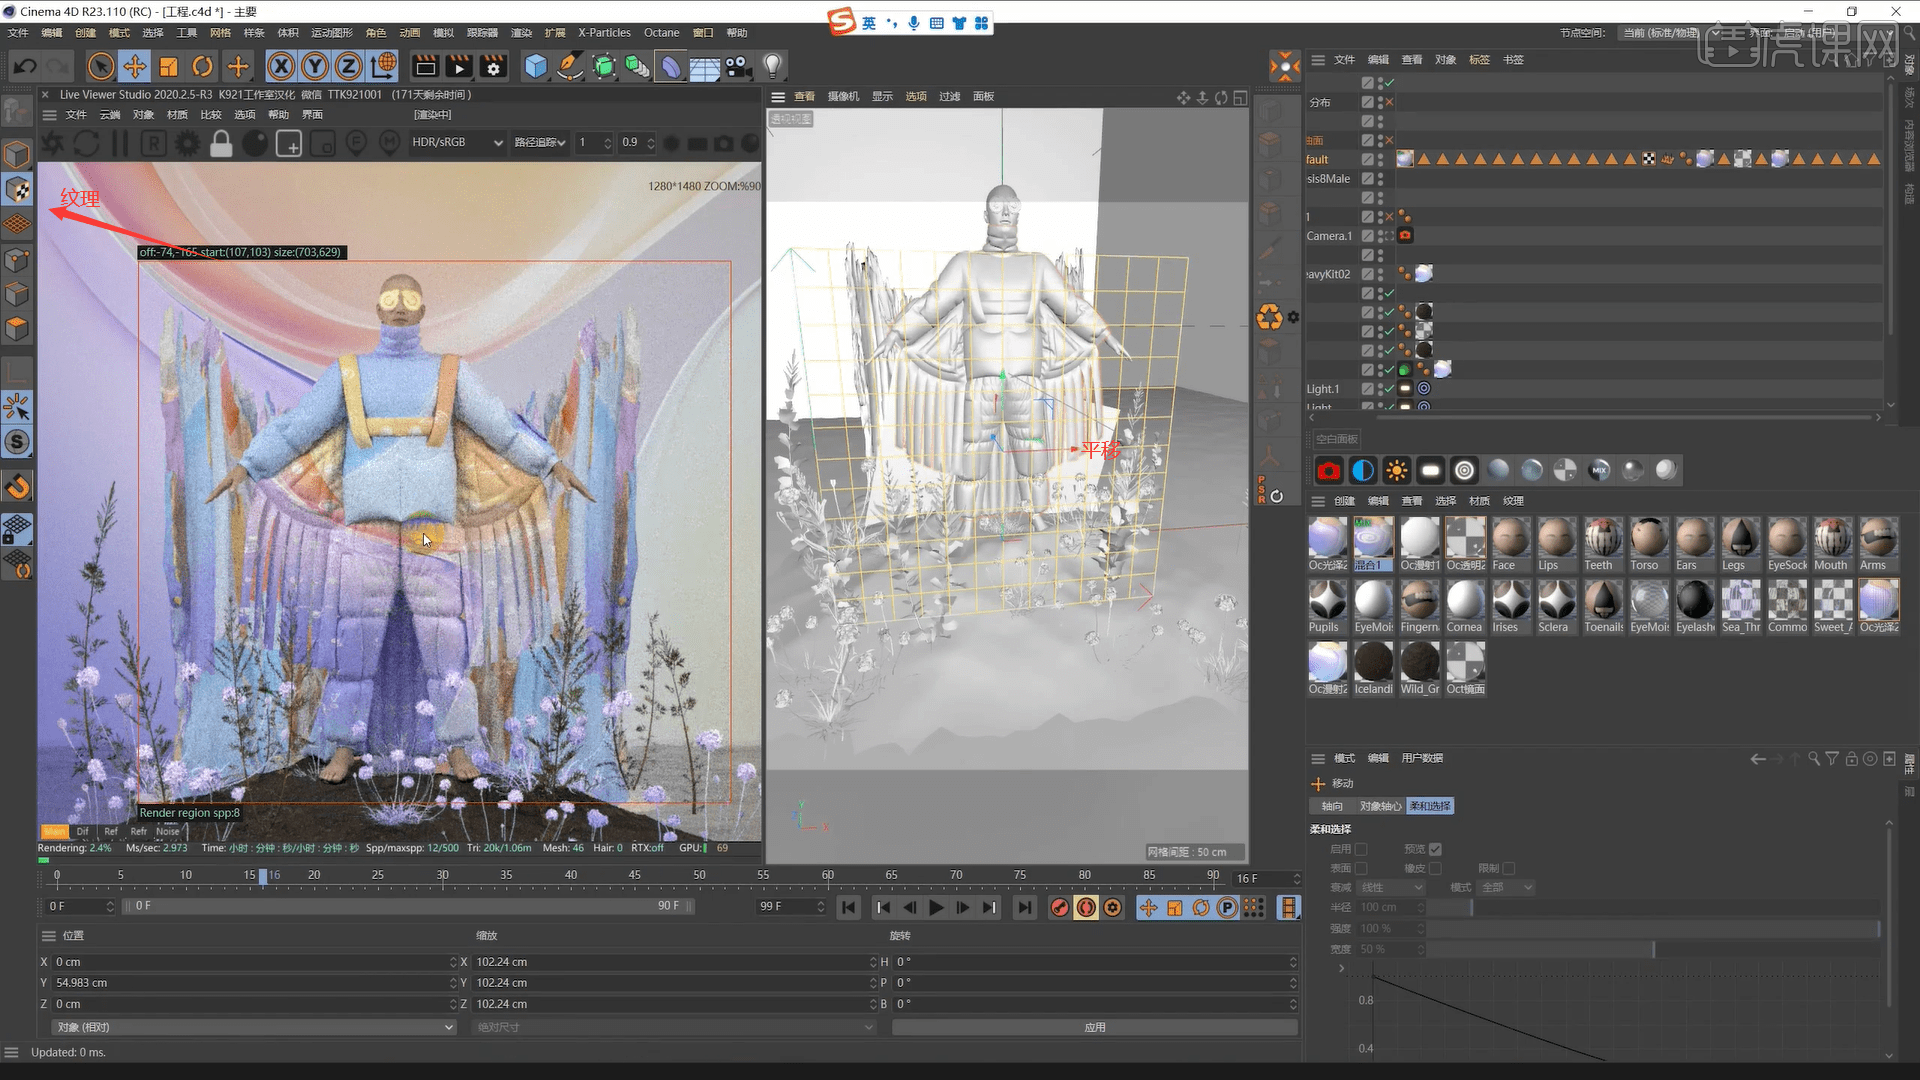The image size is (1920, 1080).
Task: Click the 应用 button at bottom right
Action: [1095, 1026]
